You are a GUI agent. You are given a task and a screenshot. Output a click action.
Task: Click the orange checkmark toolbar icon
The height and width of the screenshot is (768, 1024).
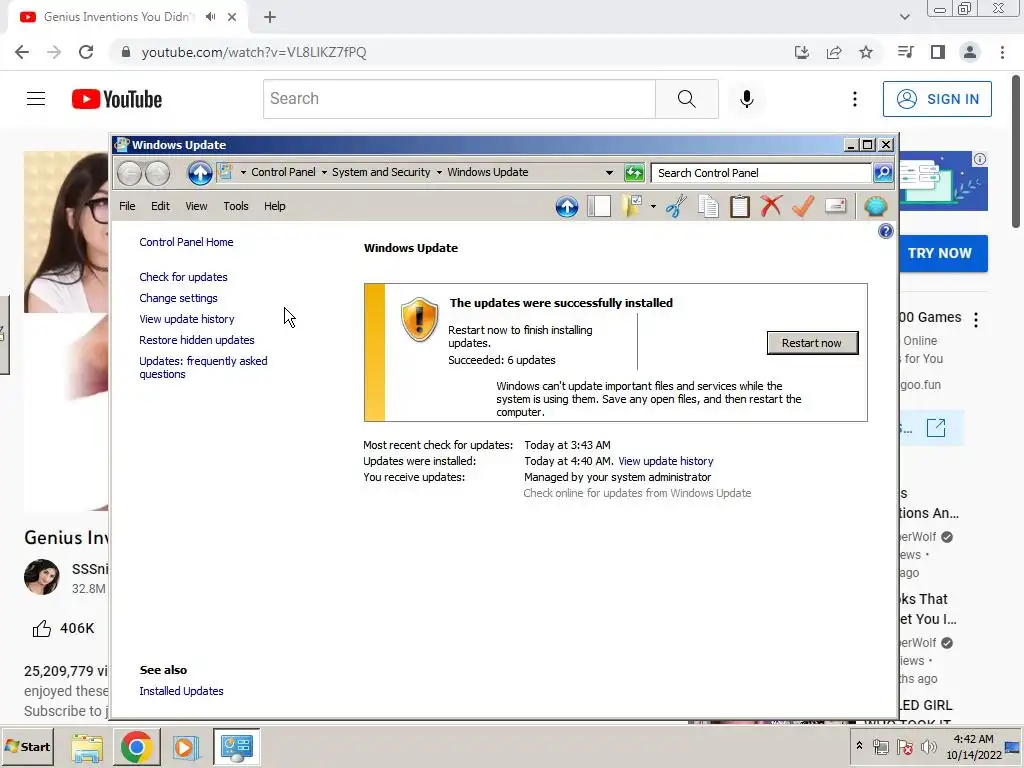(803, 206)
